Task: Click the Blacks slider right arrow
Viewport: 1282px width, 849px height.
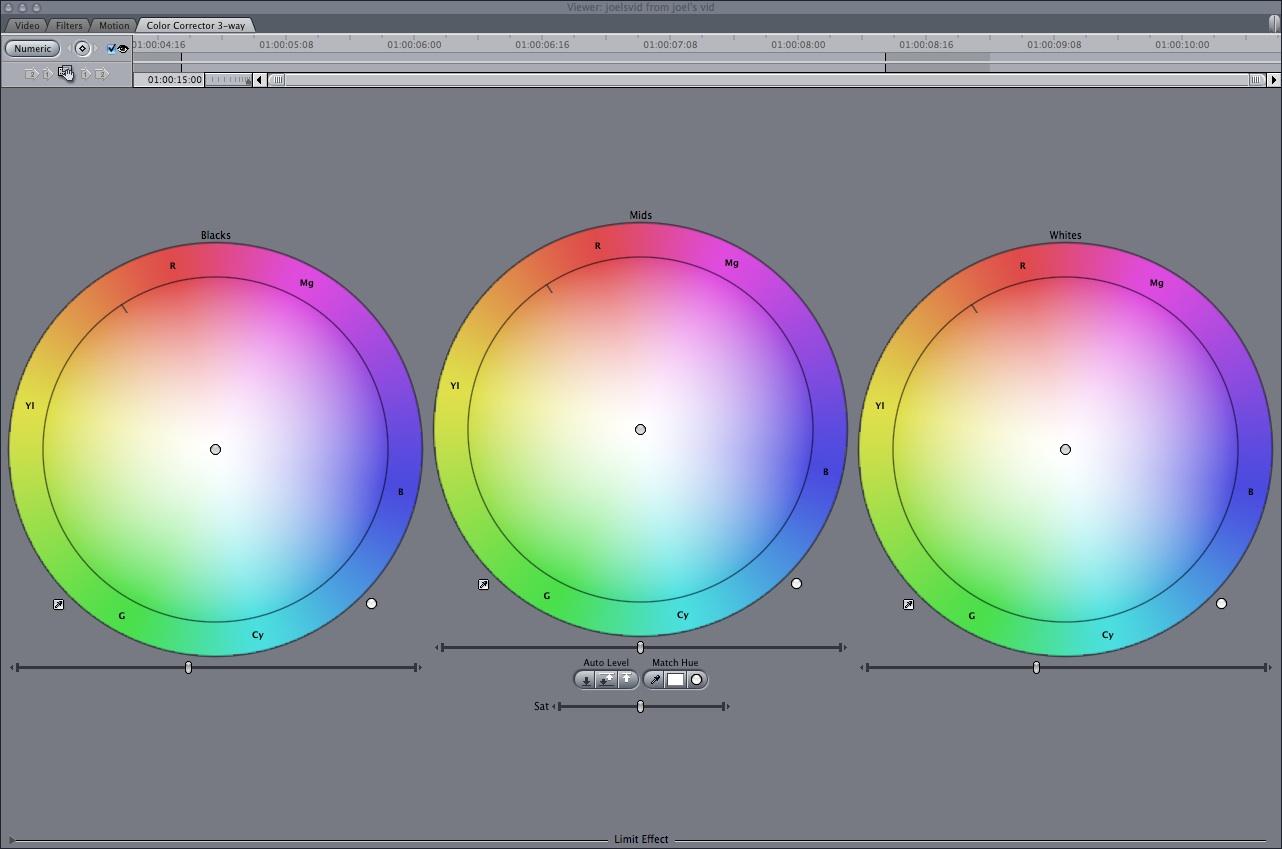Action: (x=418, y=667)
